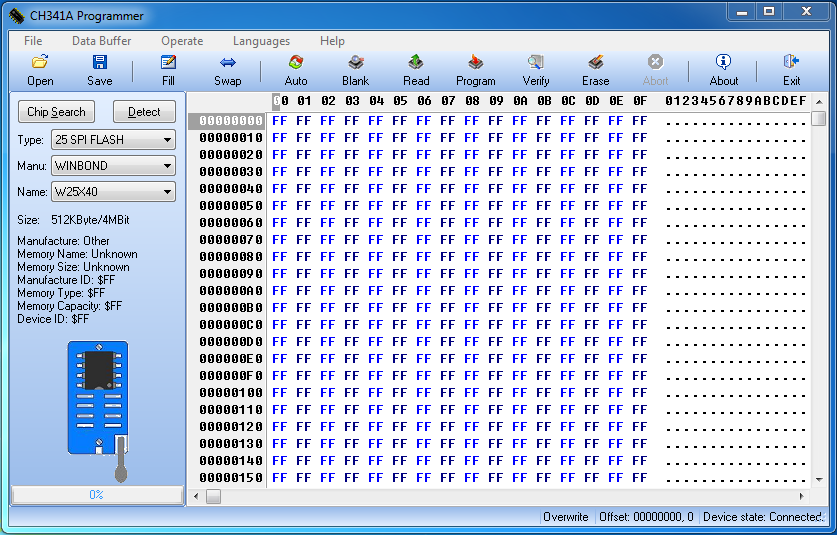Click the Device state: Connected status
The height and width of the screenshot is (535, 837).
[763, 517]
